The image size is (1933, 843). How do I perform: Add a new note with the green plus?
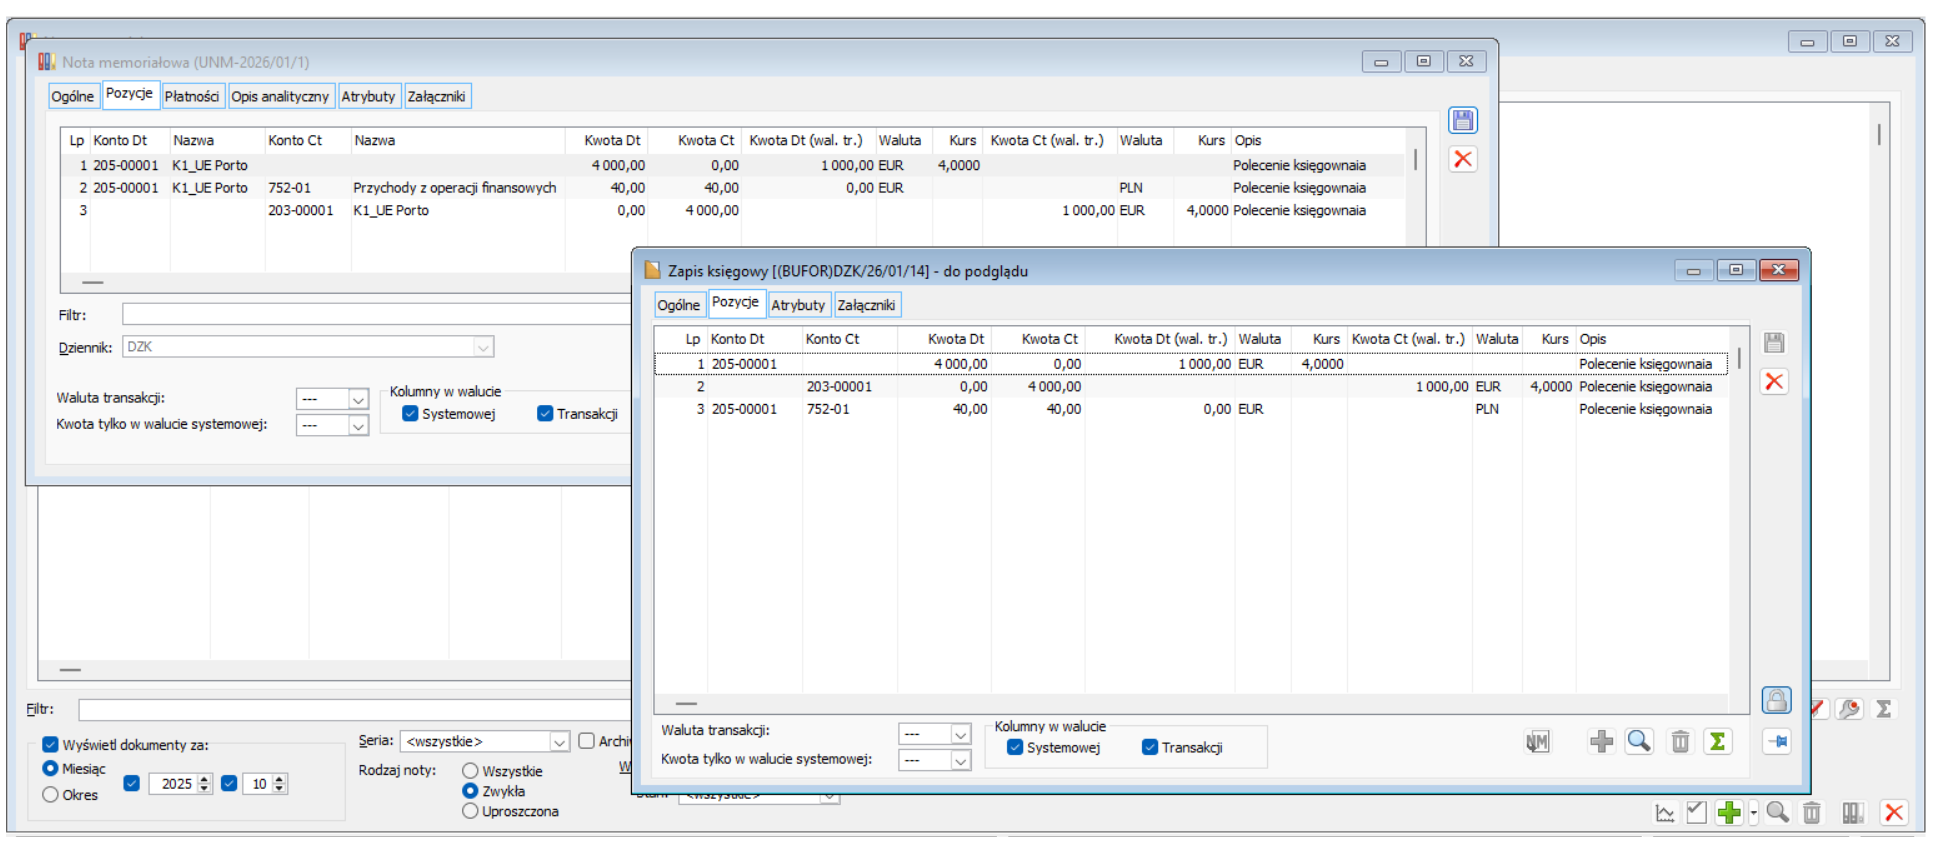pyautogui.click(x=1728, y=813)
